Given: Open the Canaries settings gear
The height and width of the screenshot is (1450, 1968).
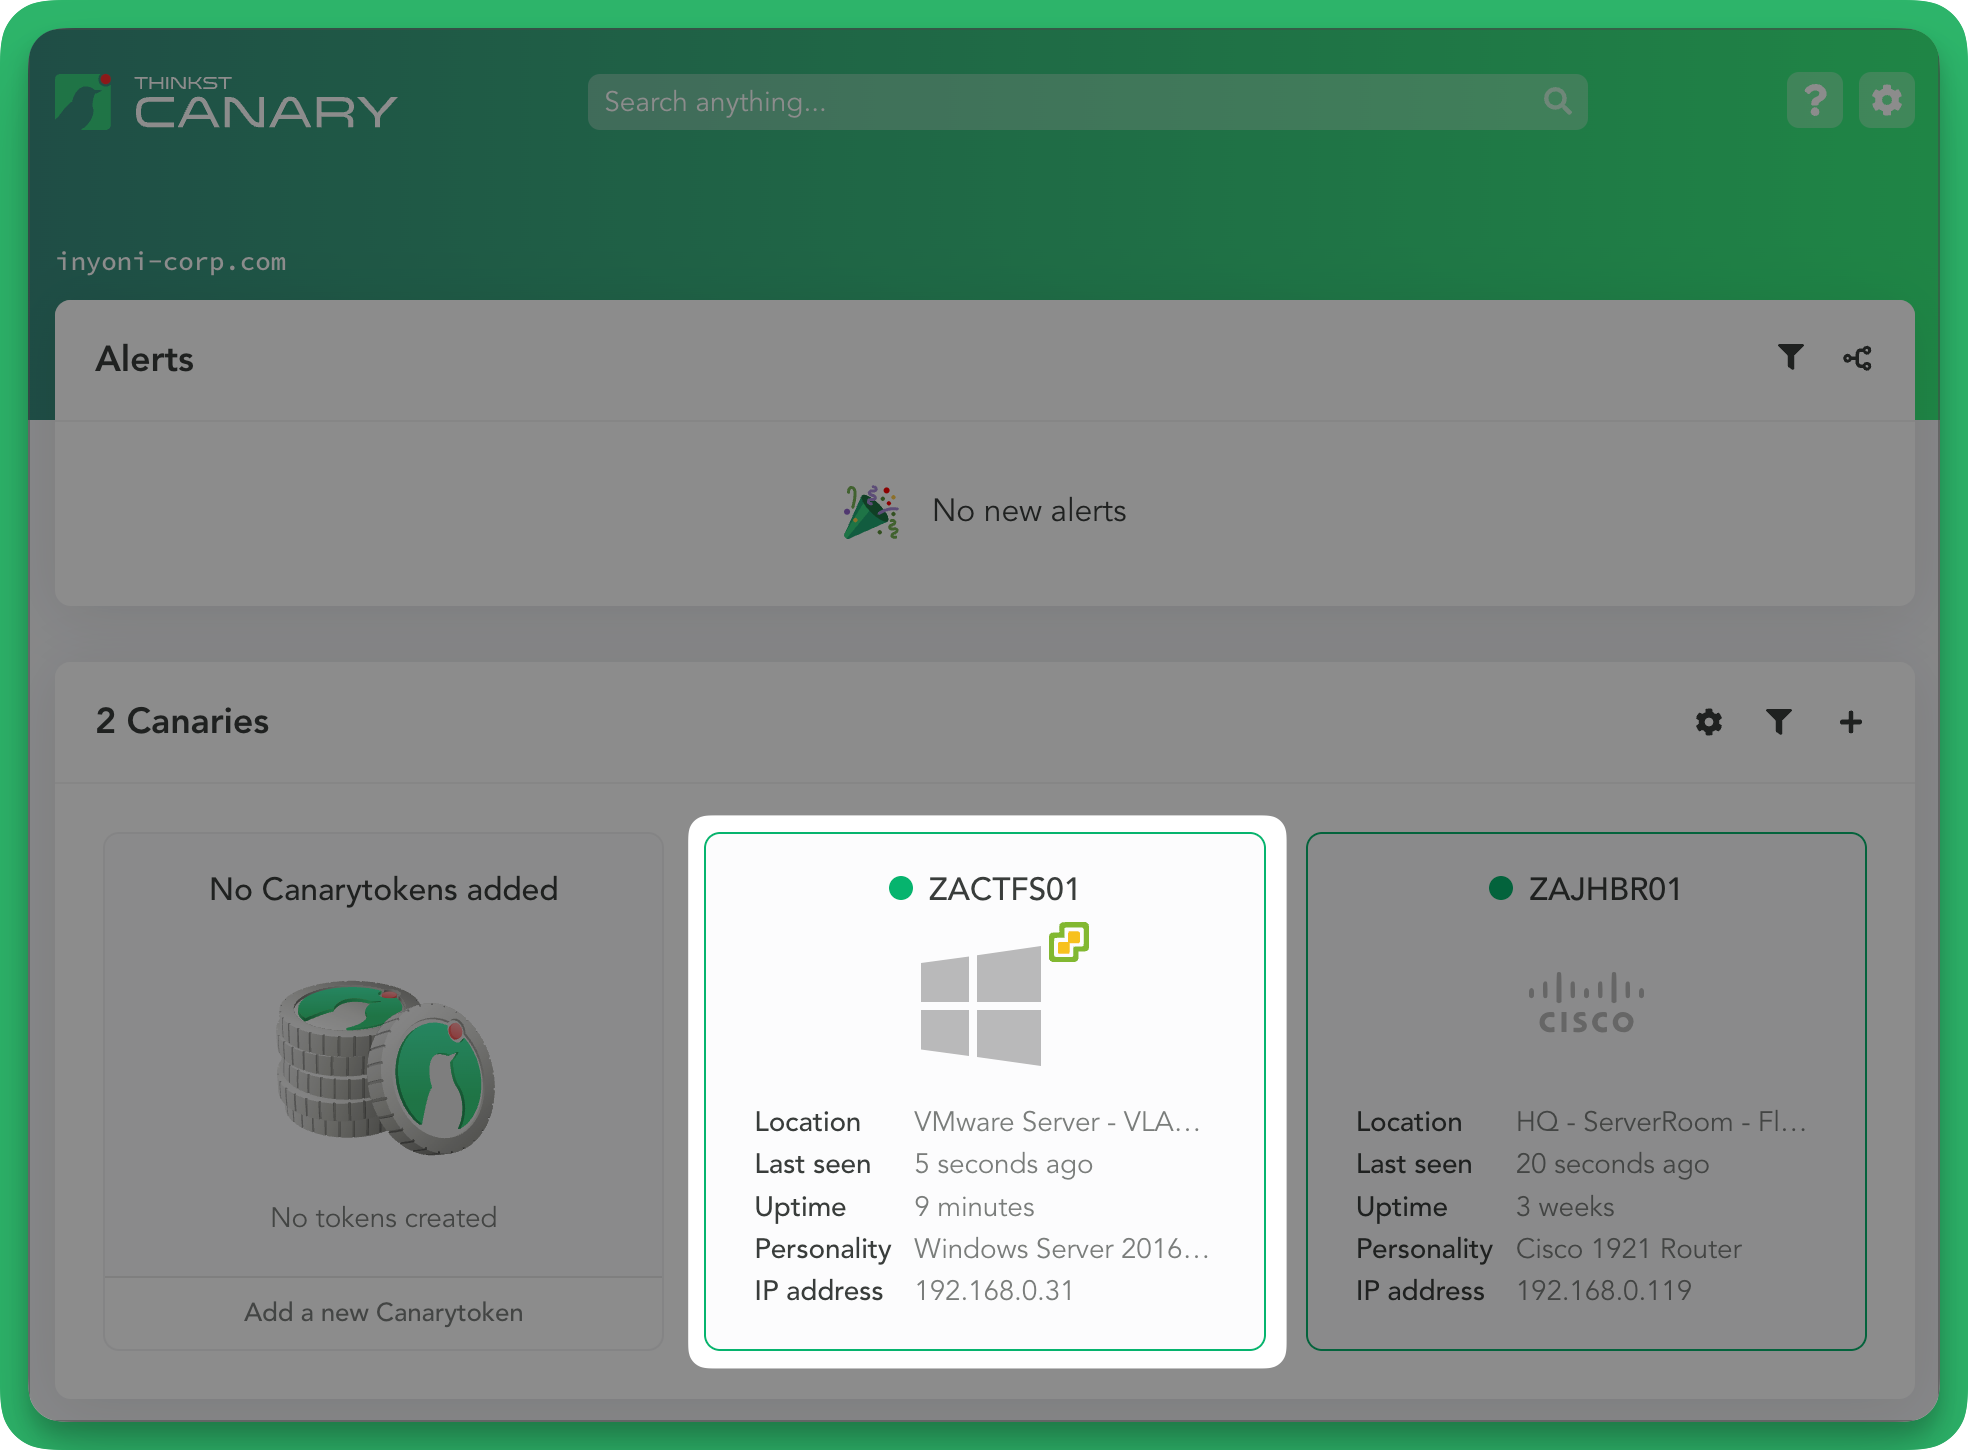Looking at the screenshot, I should 1709,722.
